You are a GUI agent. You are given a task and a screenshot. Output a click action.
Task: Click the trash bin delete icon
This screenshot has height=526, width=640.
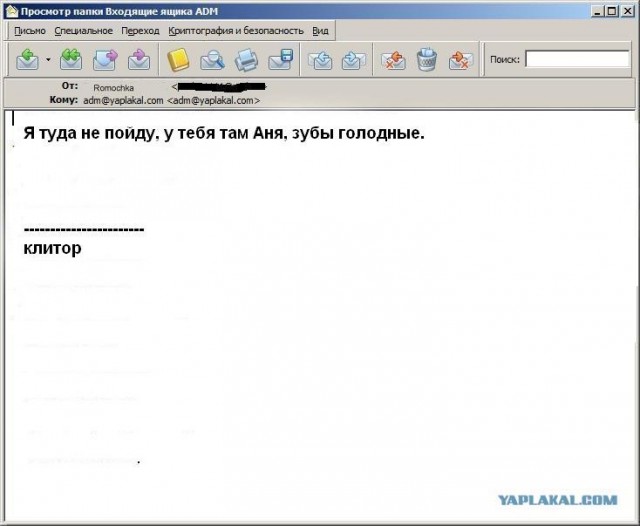tap(427, 60)
